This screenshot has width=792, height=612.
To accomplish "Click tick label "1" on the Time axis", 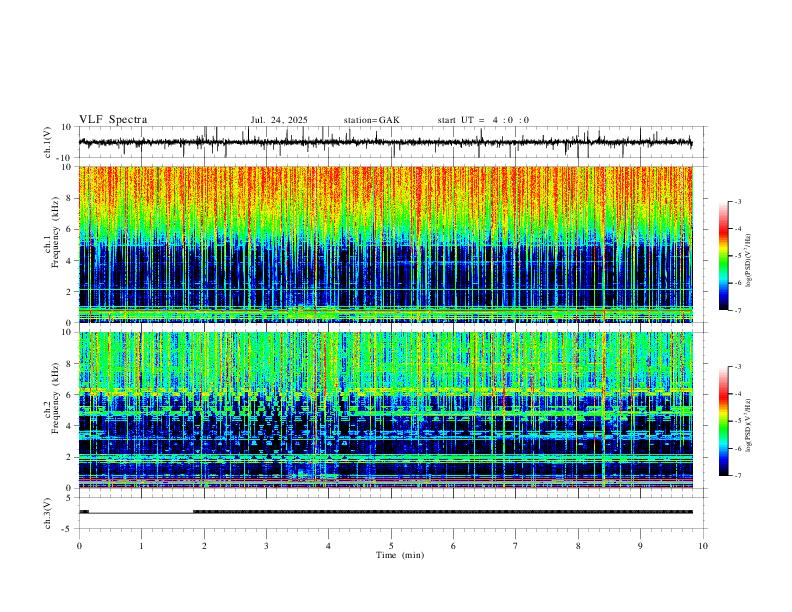I will click(141, 546).
